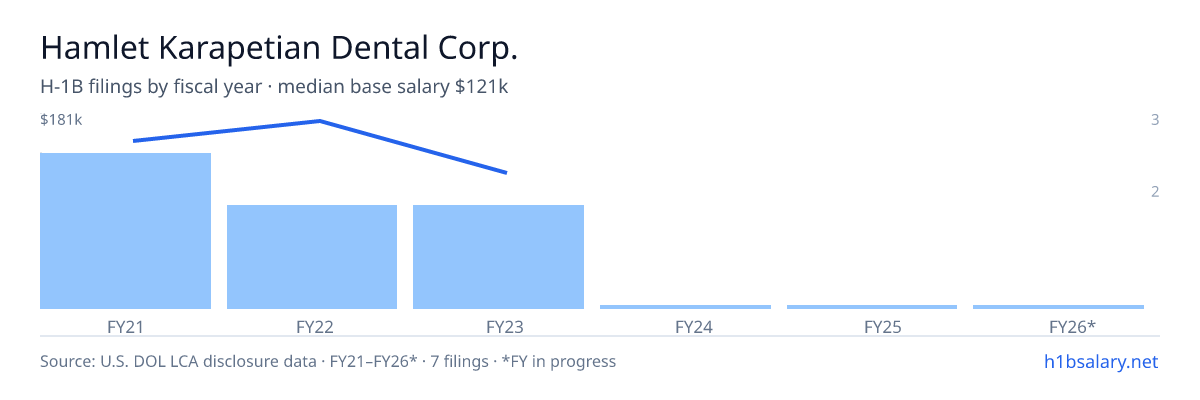Click the FY23 filings bar
Image resolution: width=1200 pixels, height=400 pixels.
pyautogui.click(x=498, y=257)
